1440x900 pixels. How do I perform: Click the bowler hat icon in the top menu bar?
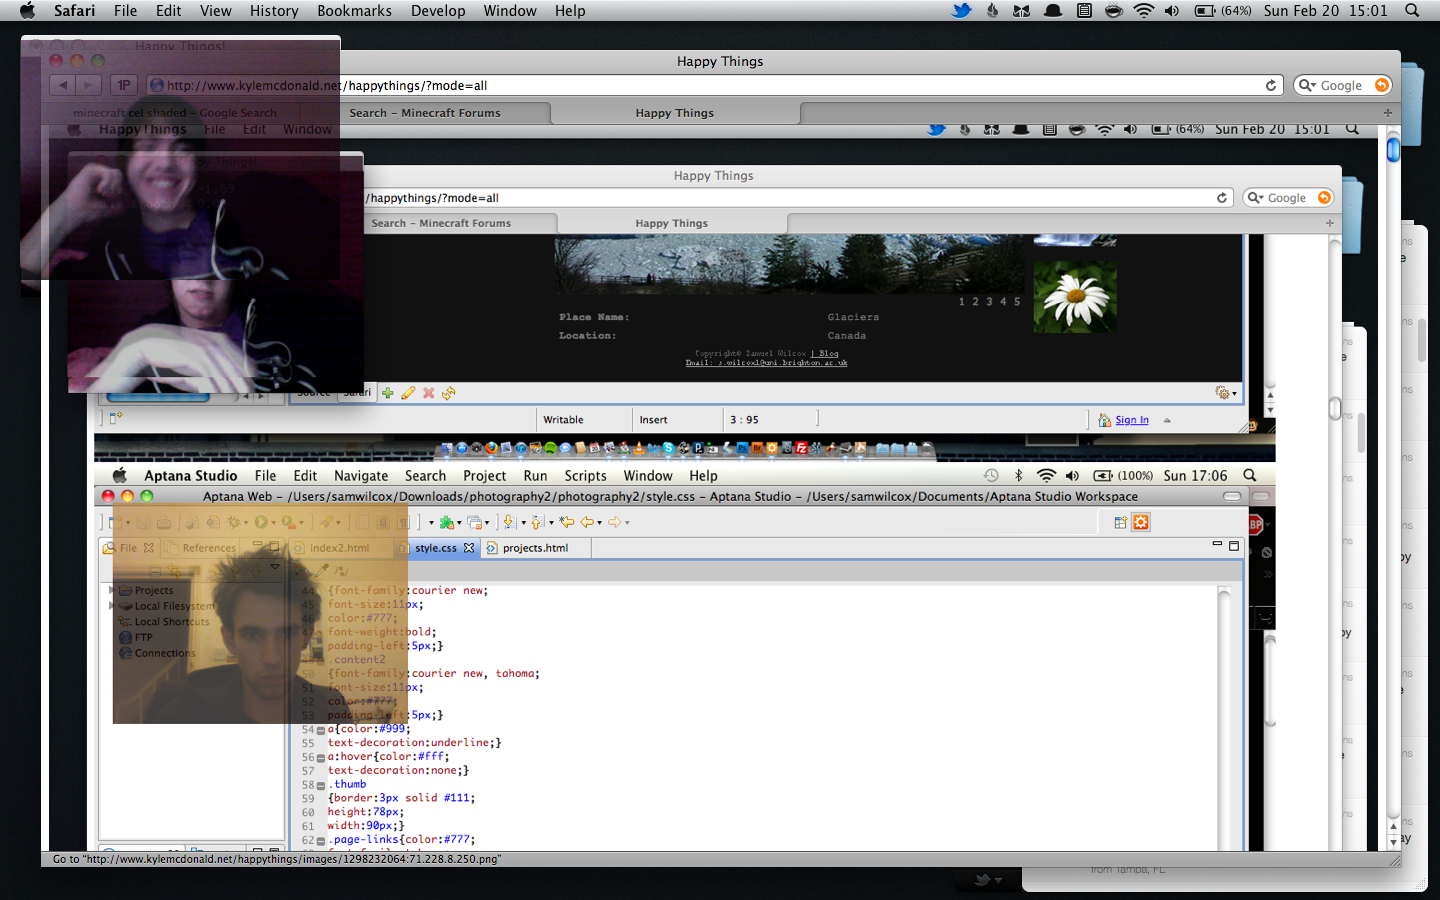1053,11
